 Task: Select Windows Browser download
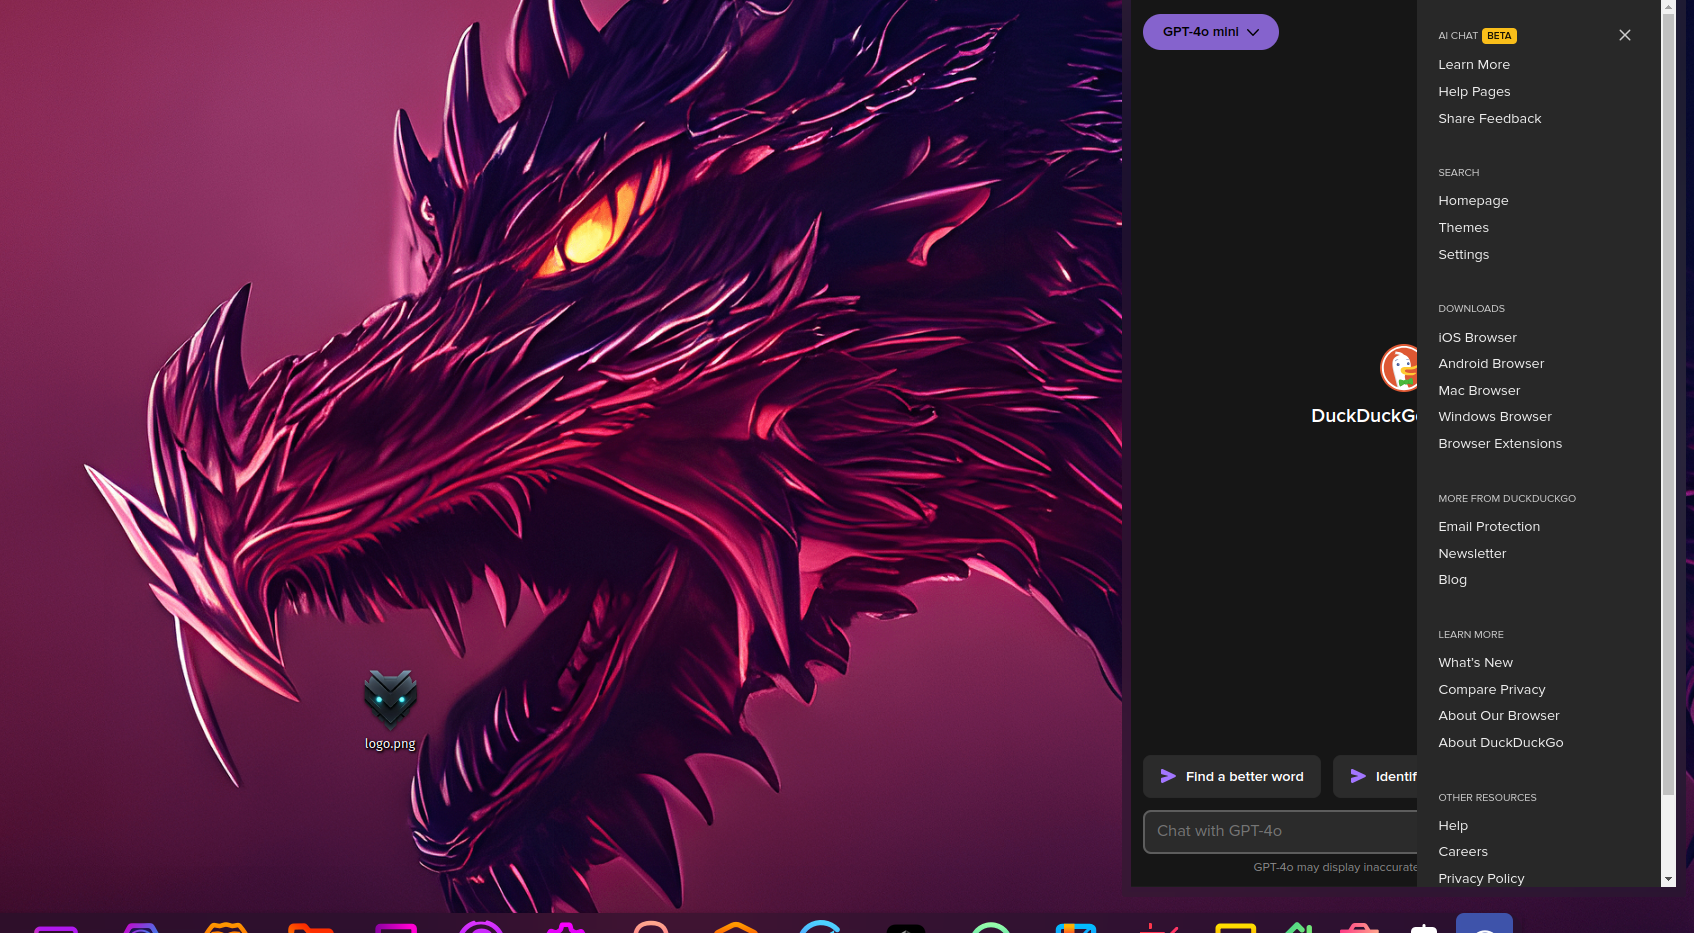[1495, 417]
